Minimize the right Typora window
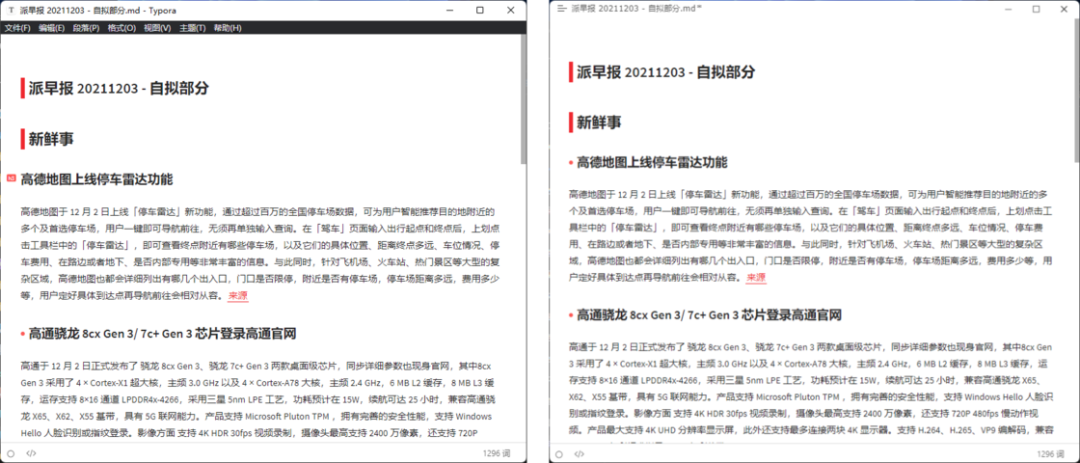 [x=1007, y=9]
